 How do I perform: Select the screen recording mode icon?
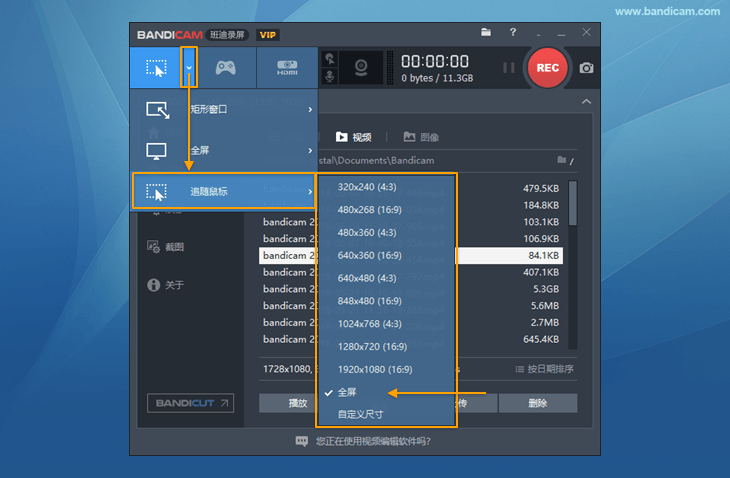point(156,67)
